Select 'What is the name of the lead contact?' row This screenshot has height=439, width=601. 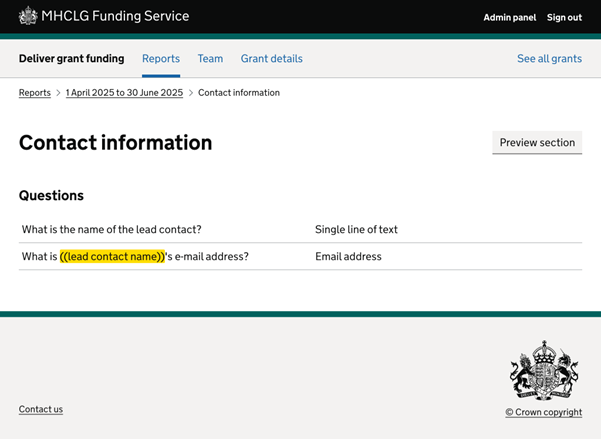[300, 229]
